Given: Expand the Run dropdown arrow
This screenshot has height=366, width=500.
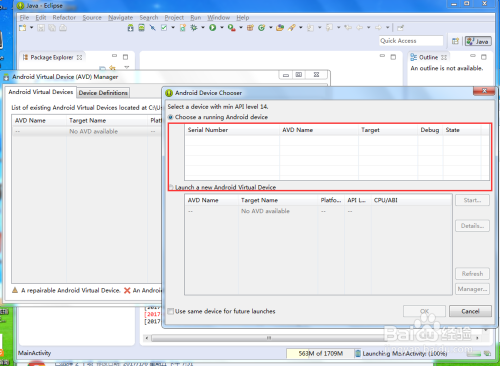Looking at the screenshot, I should pyautogui.click(x=222, y=28).
